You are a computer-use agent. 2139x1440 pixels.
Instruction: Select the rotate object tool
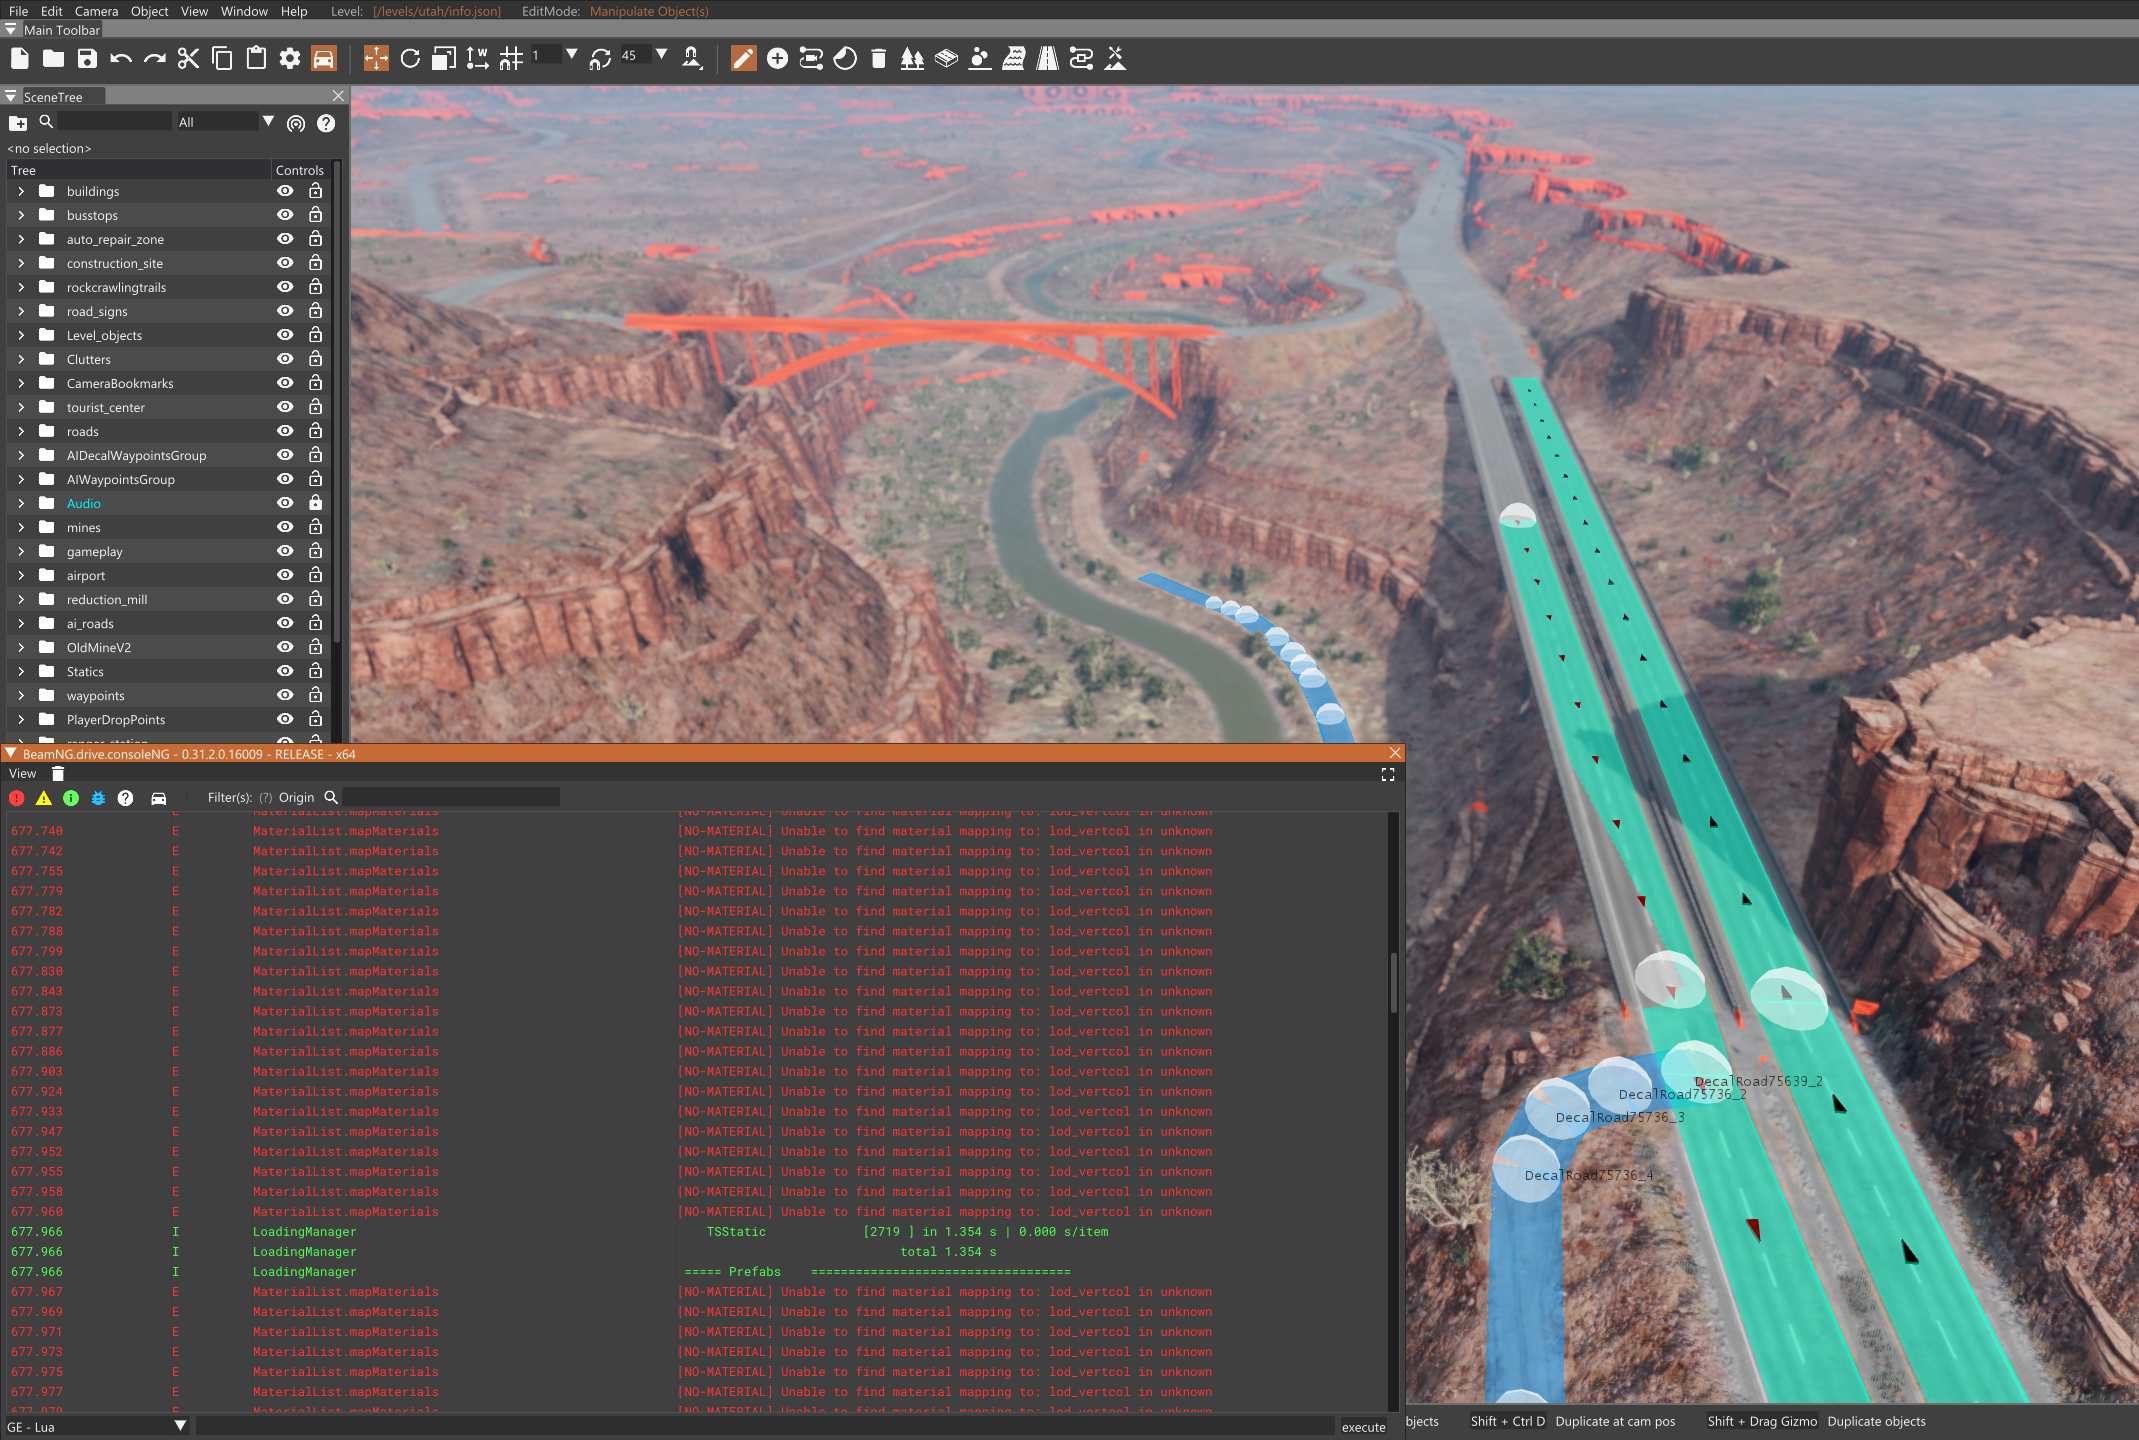tap(410, 59)
